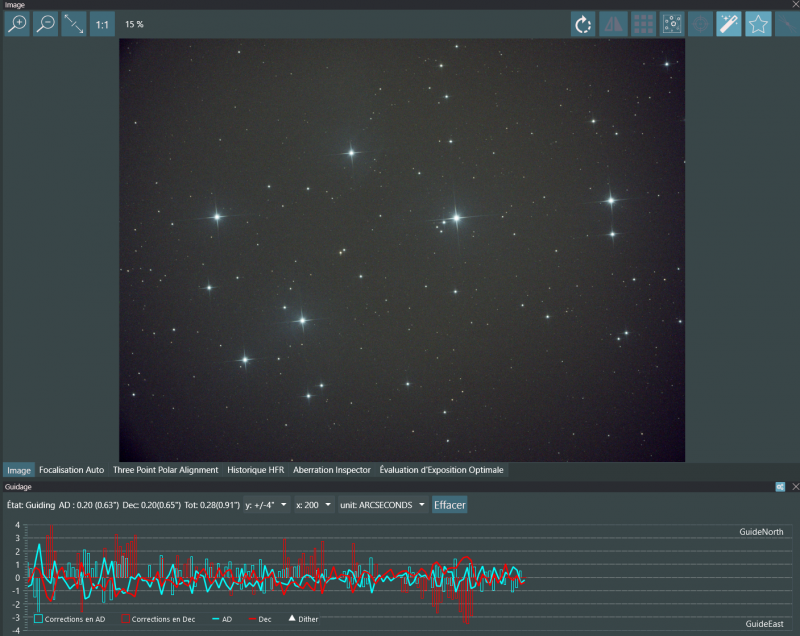Open Évaluation d'Exposition Optimale tab
Screen dimensions: 800x636
pos(441,470)
